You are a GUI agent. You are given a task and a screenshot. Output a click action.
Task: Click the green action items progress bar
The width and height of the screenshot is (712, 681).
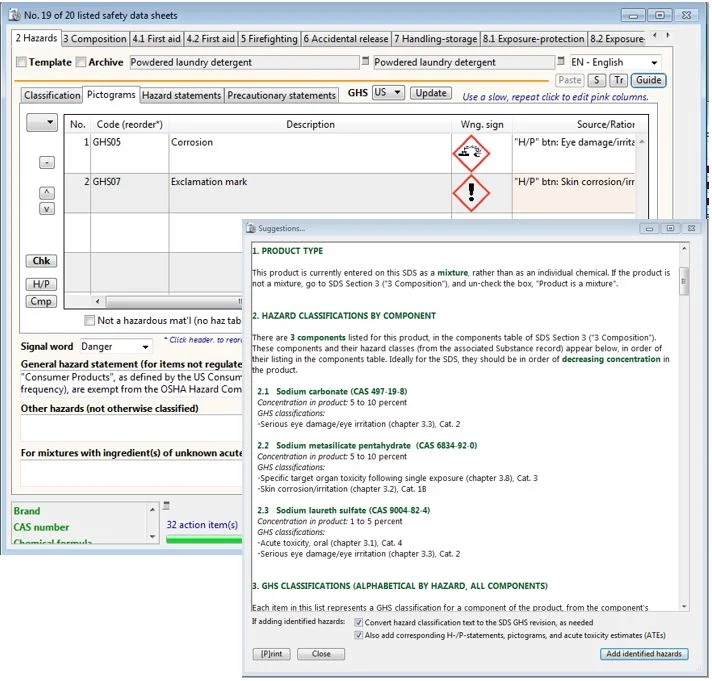pyautogui.click(x=204, y=540)
